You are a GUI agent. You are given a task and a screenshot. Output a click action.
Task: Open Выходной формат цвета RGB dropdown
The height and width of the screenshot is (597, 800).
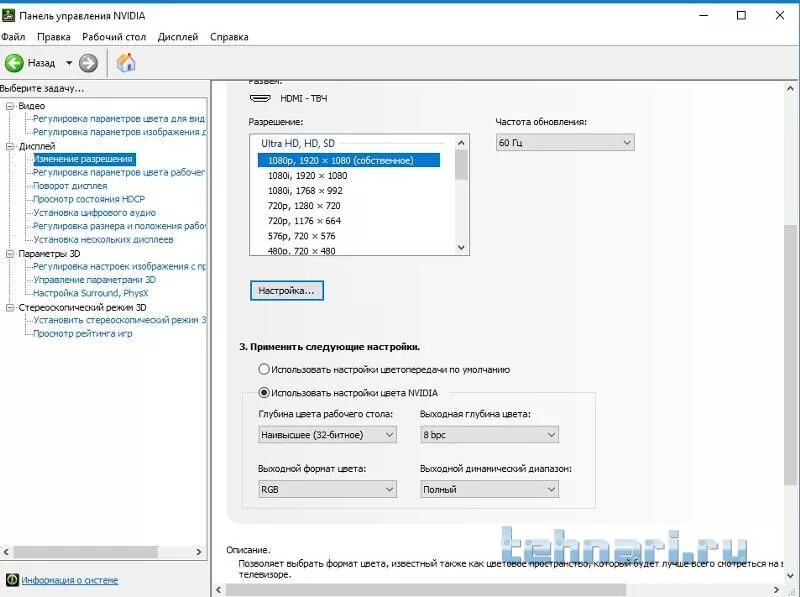(x=328, y=489)
